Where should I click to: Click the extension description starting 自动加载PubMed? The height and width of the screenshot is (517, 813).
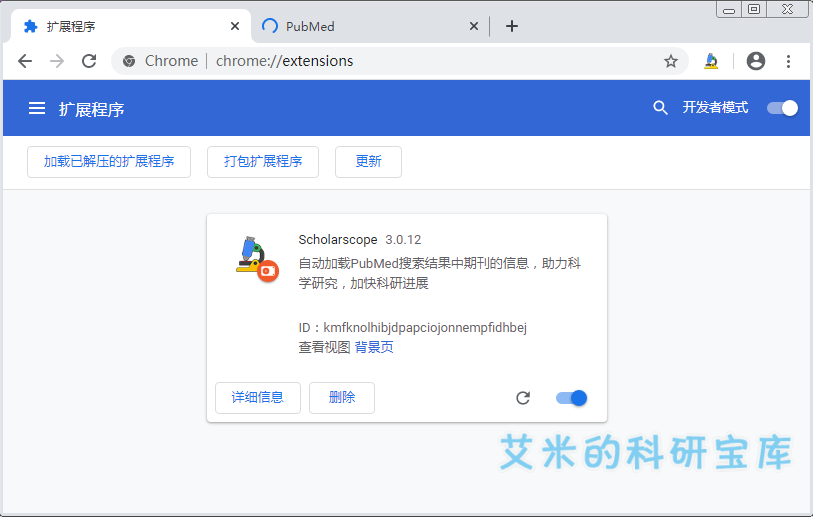[x=440, y=273]
